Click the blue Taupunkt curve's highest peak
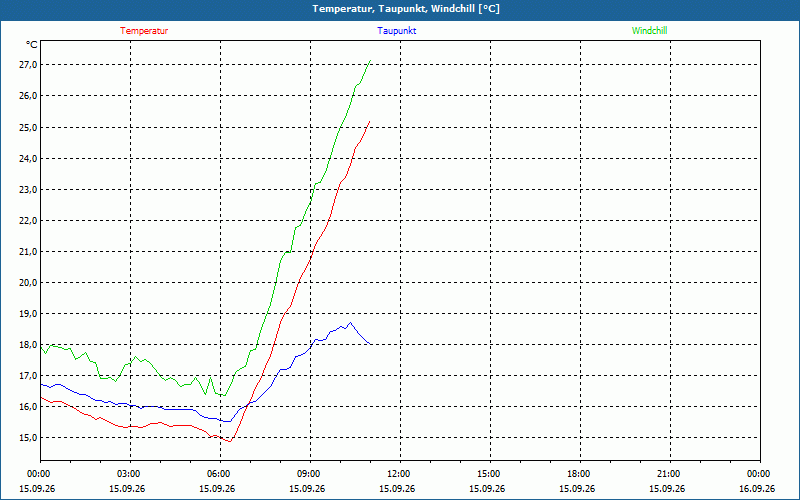This screenshot has width=800, height=500. click(x=350, y=322)
